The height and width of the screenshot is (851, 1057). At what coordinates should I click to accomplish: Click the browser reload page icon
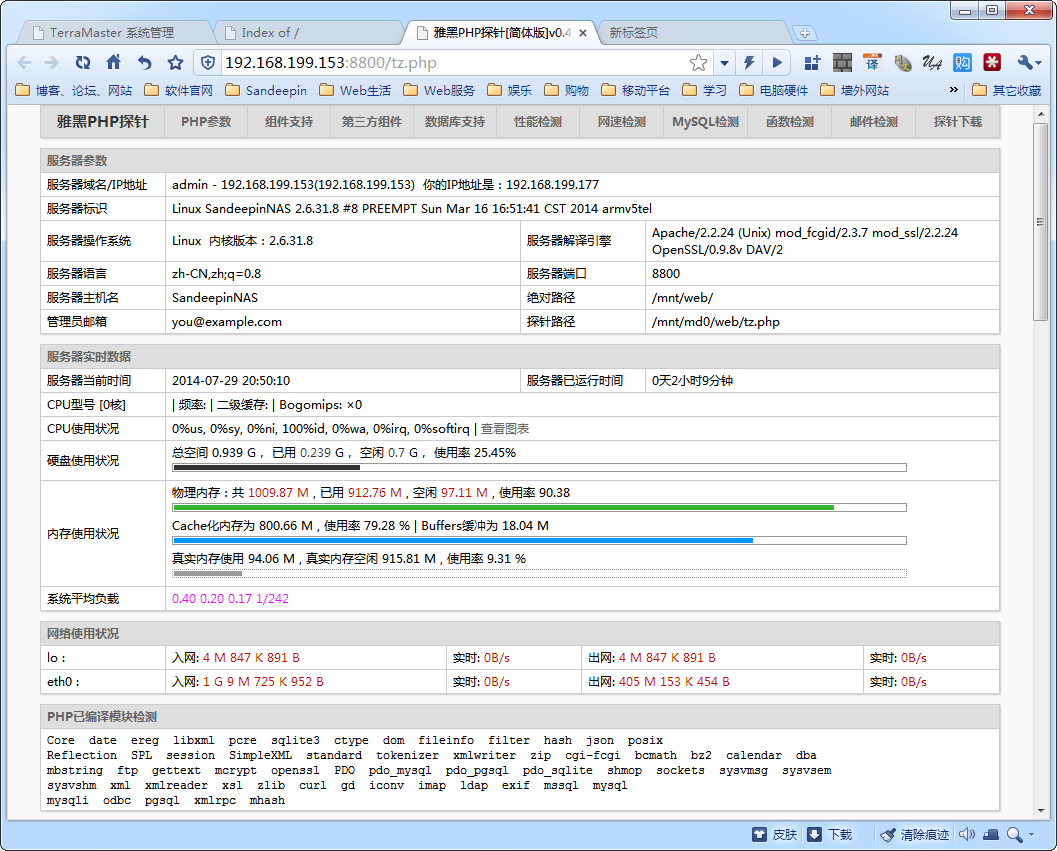pyautogui.click(x=83, y=63)
